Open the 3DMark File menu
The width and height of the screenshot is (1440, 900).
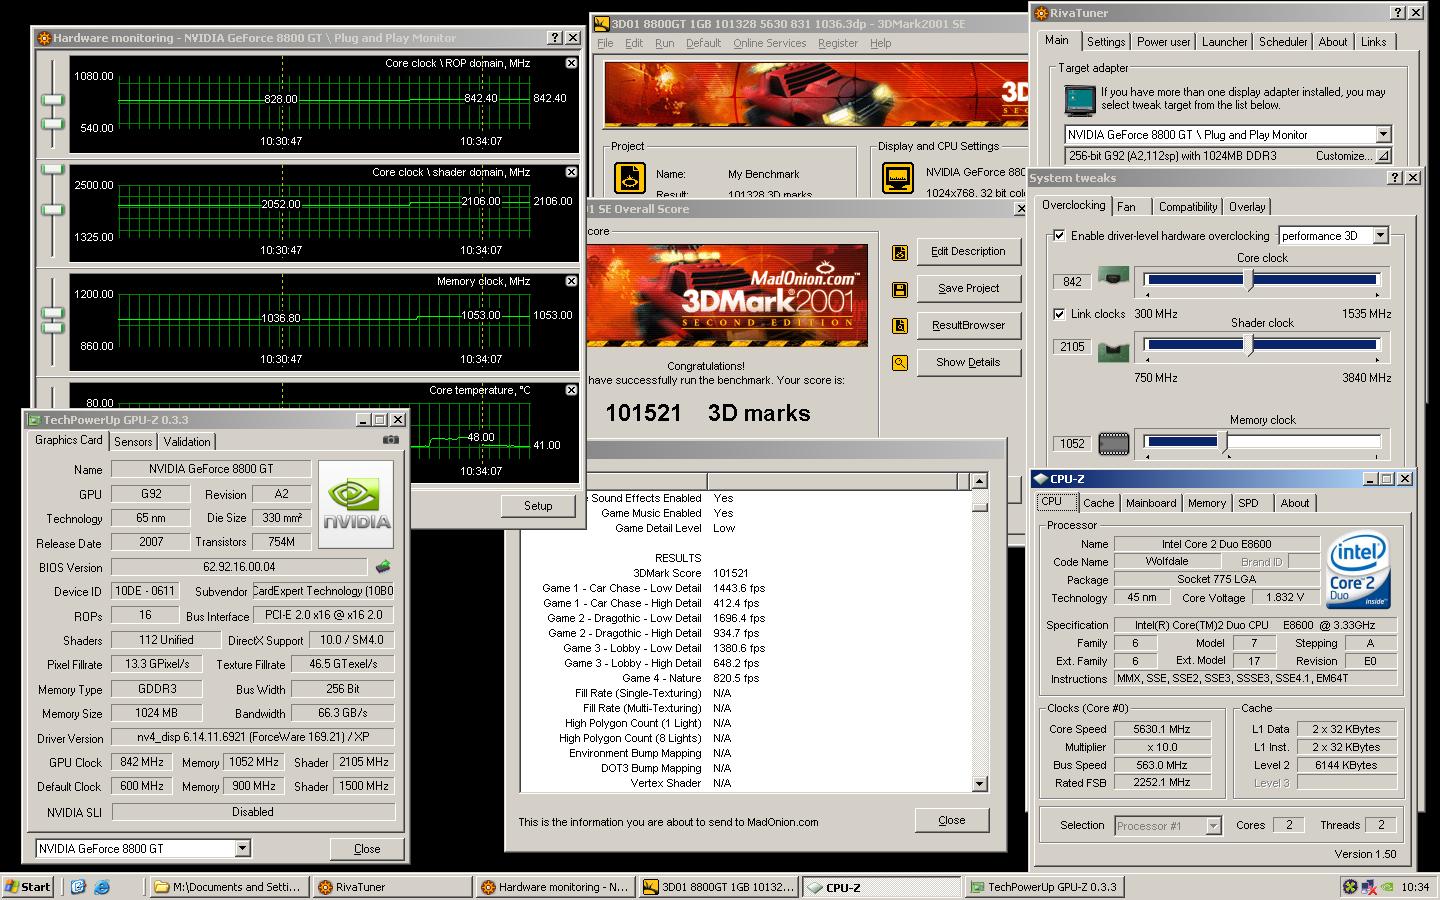tap(605, 43)
